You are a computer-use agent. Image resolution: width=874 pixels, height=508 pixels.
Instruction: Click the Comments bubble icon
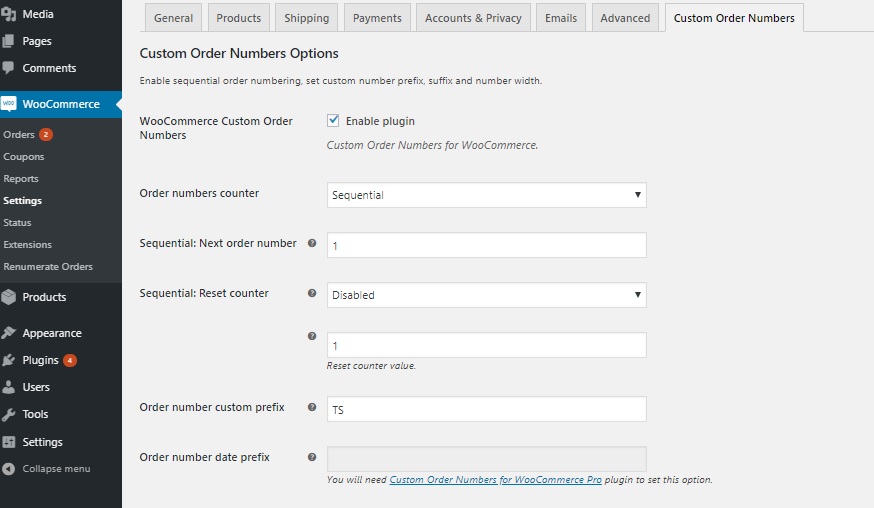coord(9,68)
